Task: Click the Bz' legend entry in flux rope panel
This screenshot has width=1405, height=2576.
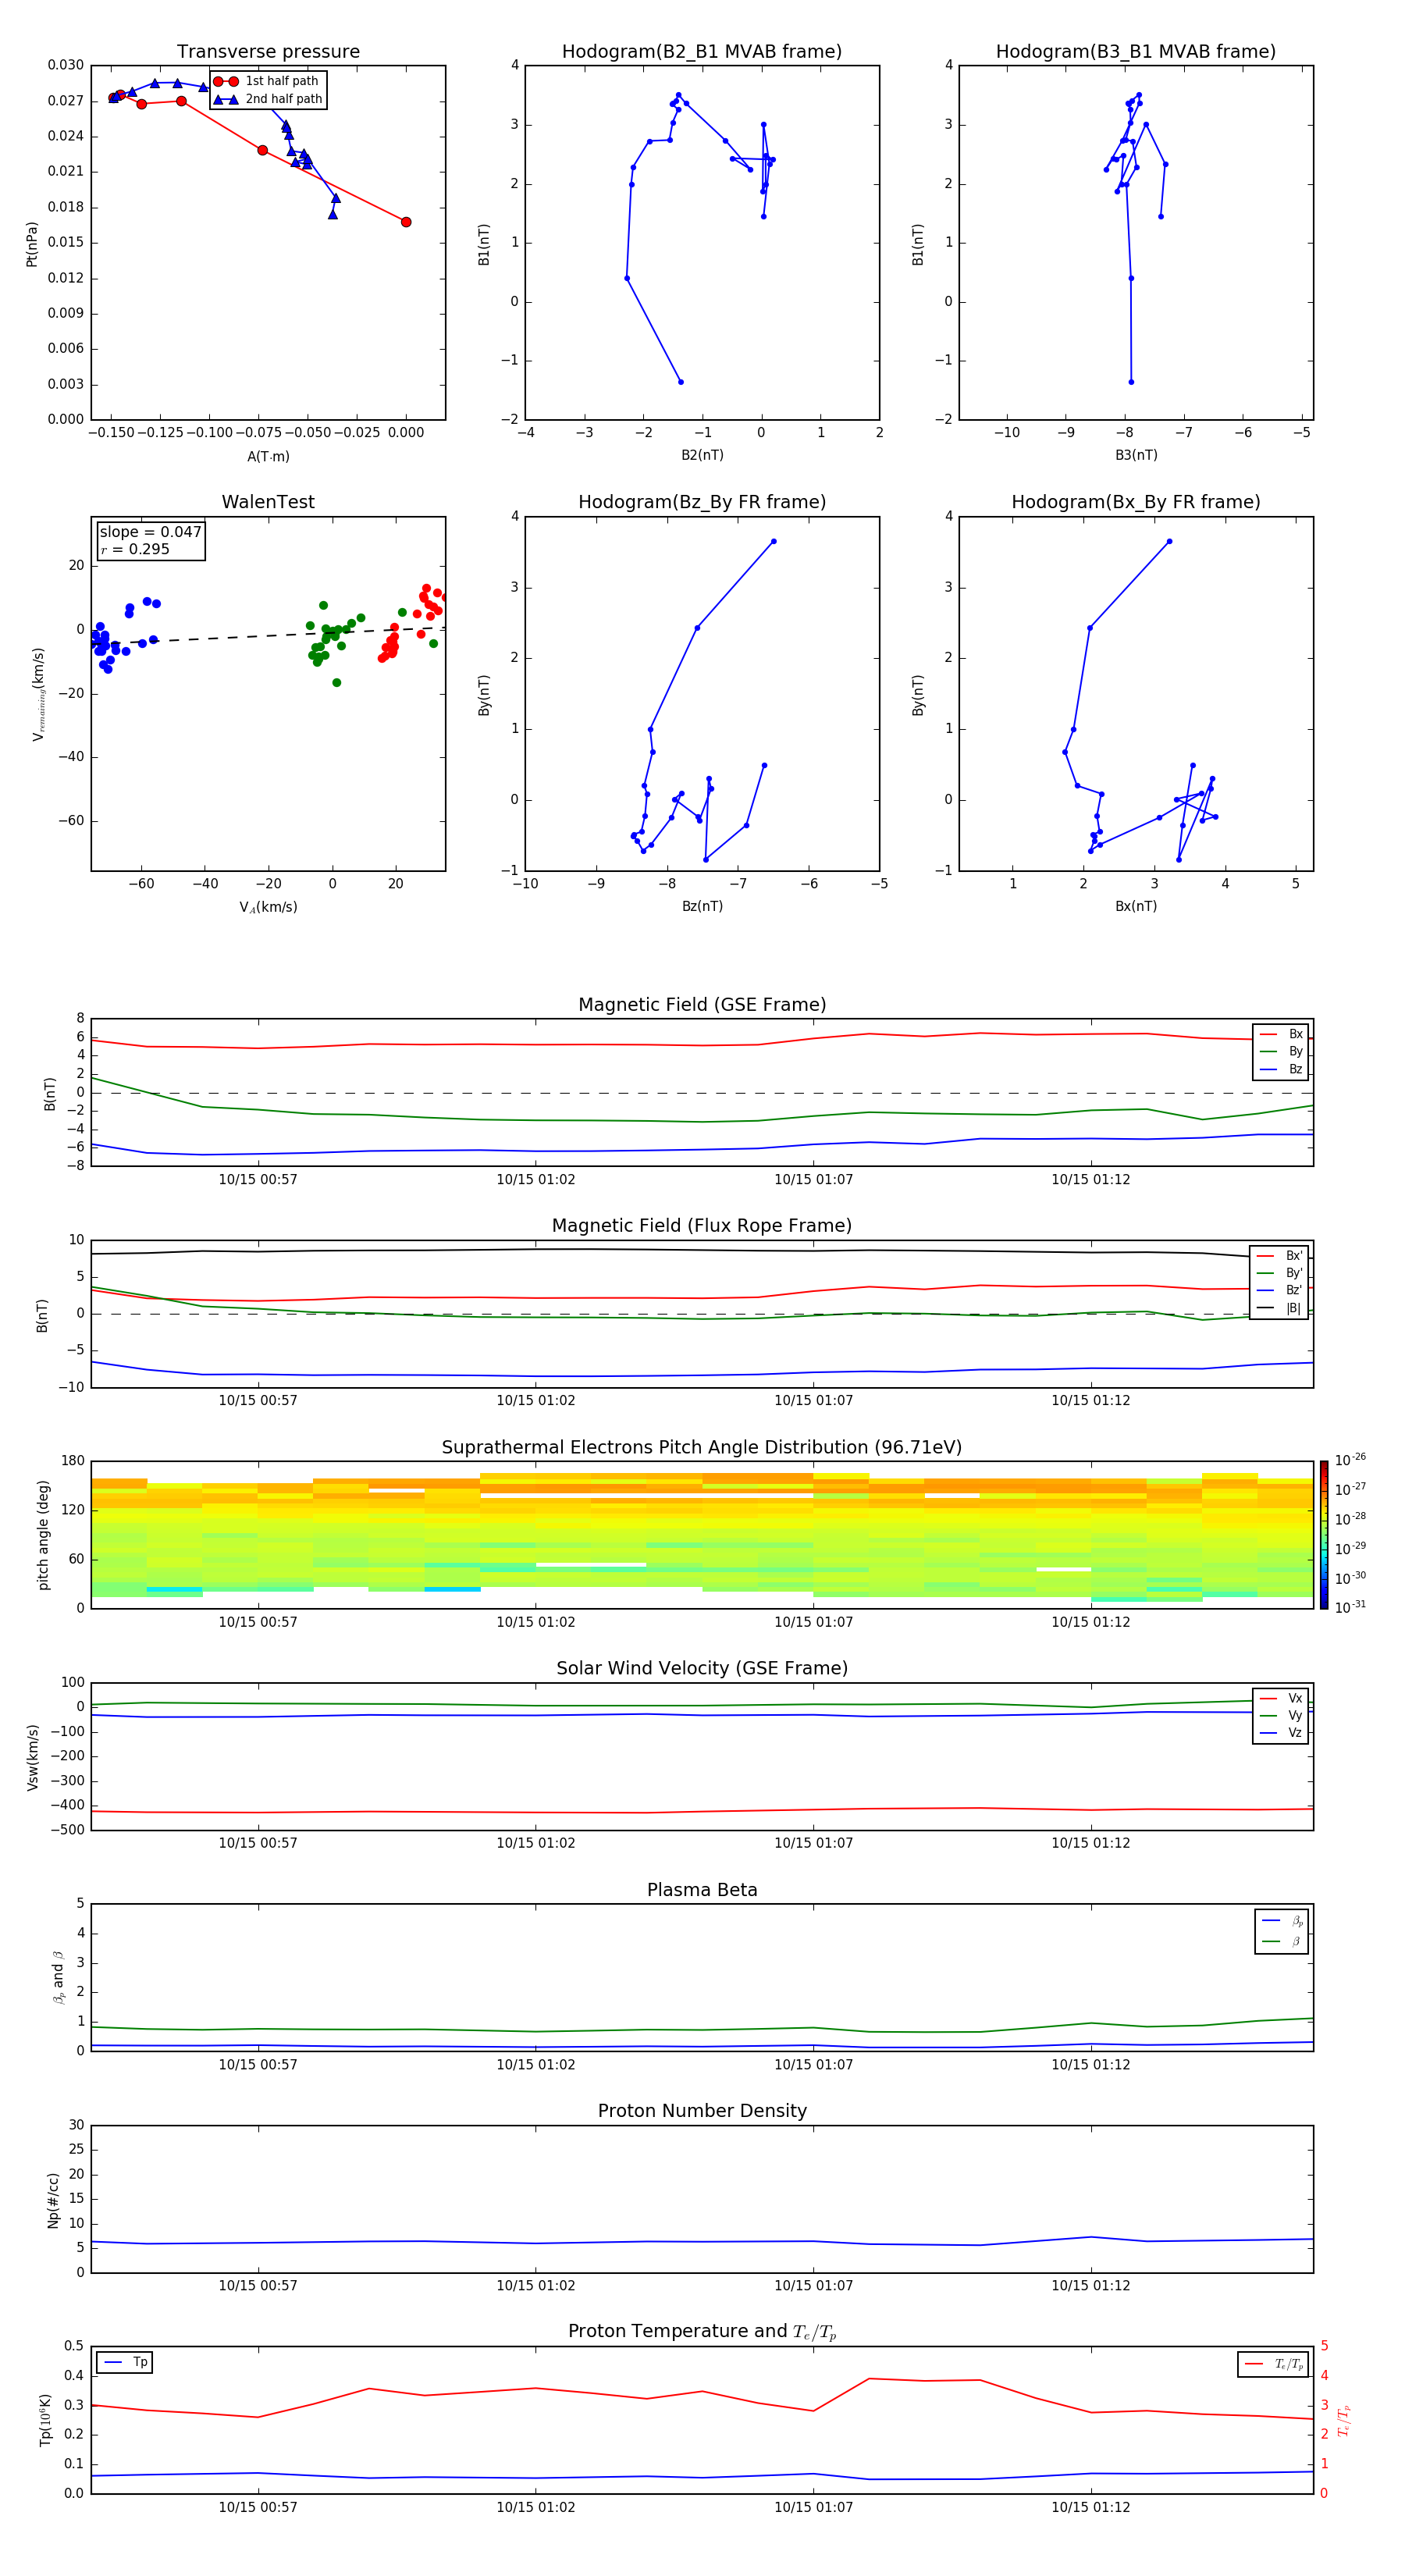Action: 1280,1290
